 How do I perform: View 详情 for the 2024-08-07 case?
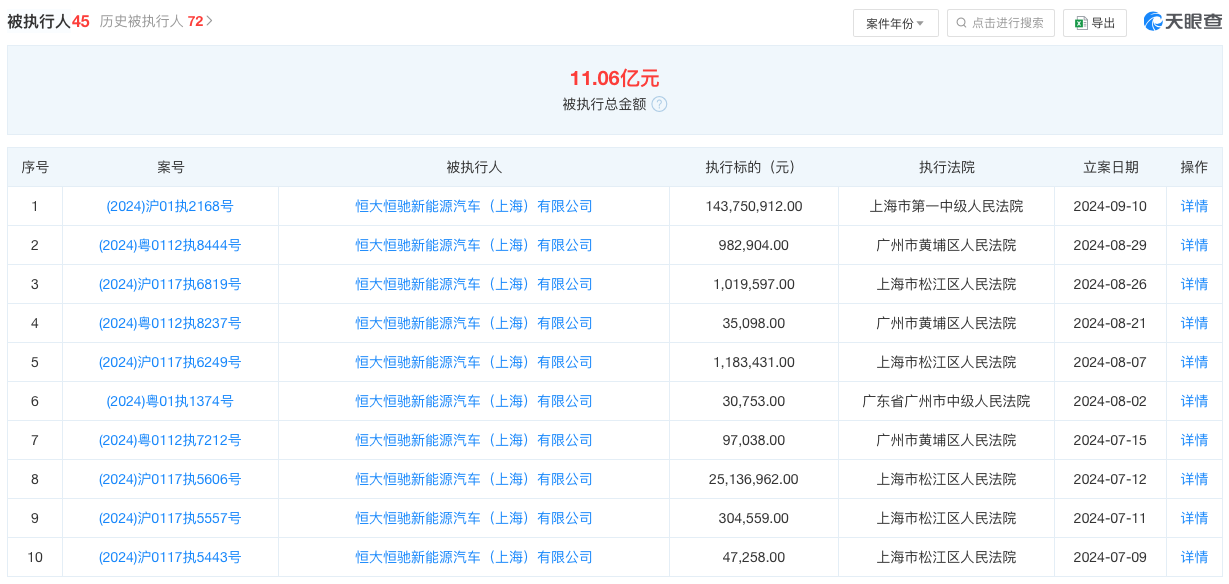tap(1194, 362)
